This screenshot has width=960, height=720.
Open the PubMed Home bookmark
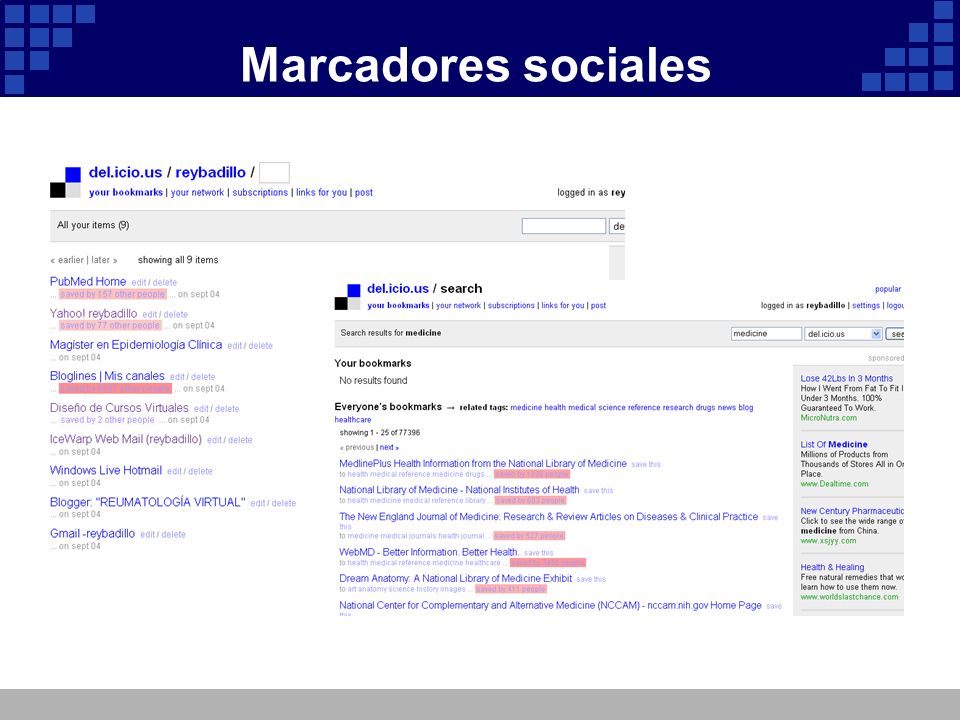(88, 282)
